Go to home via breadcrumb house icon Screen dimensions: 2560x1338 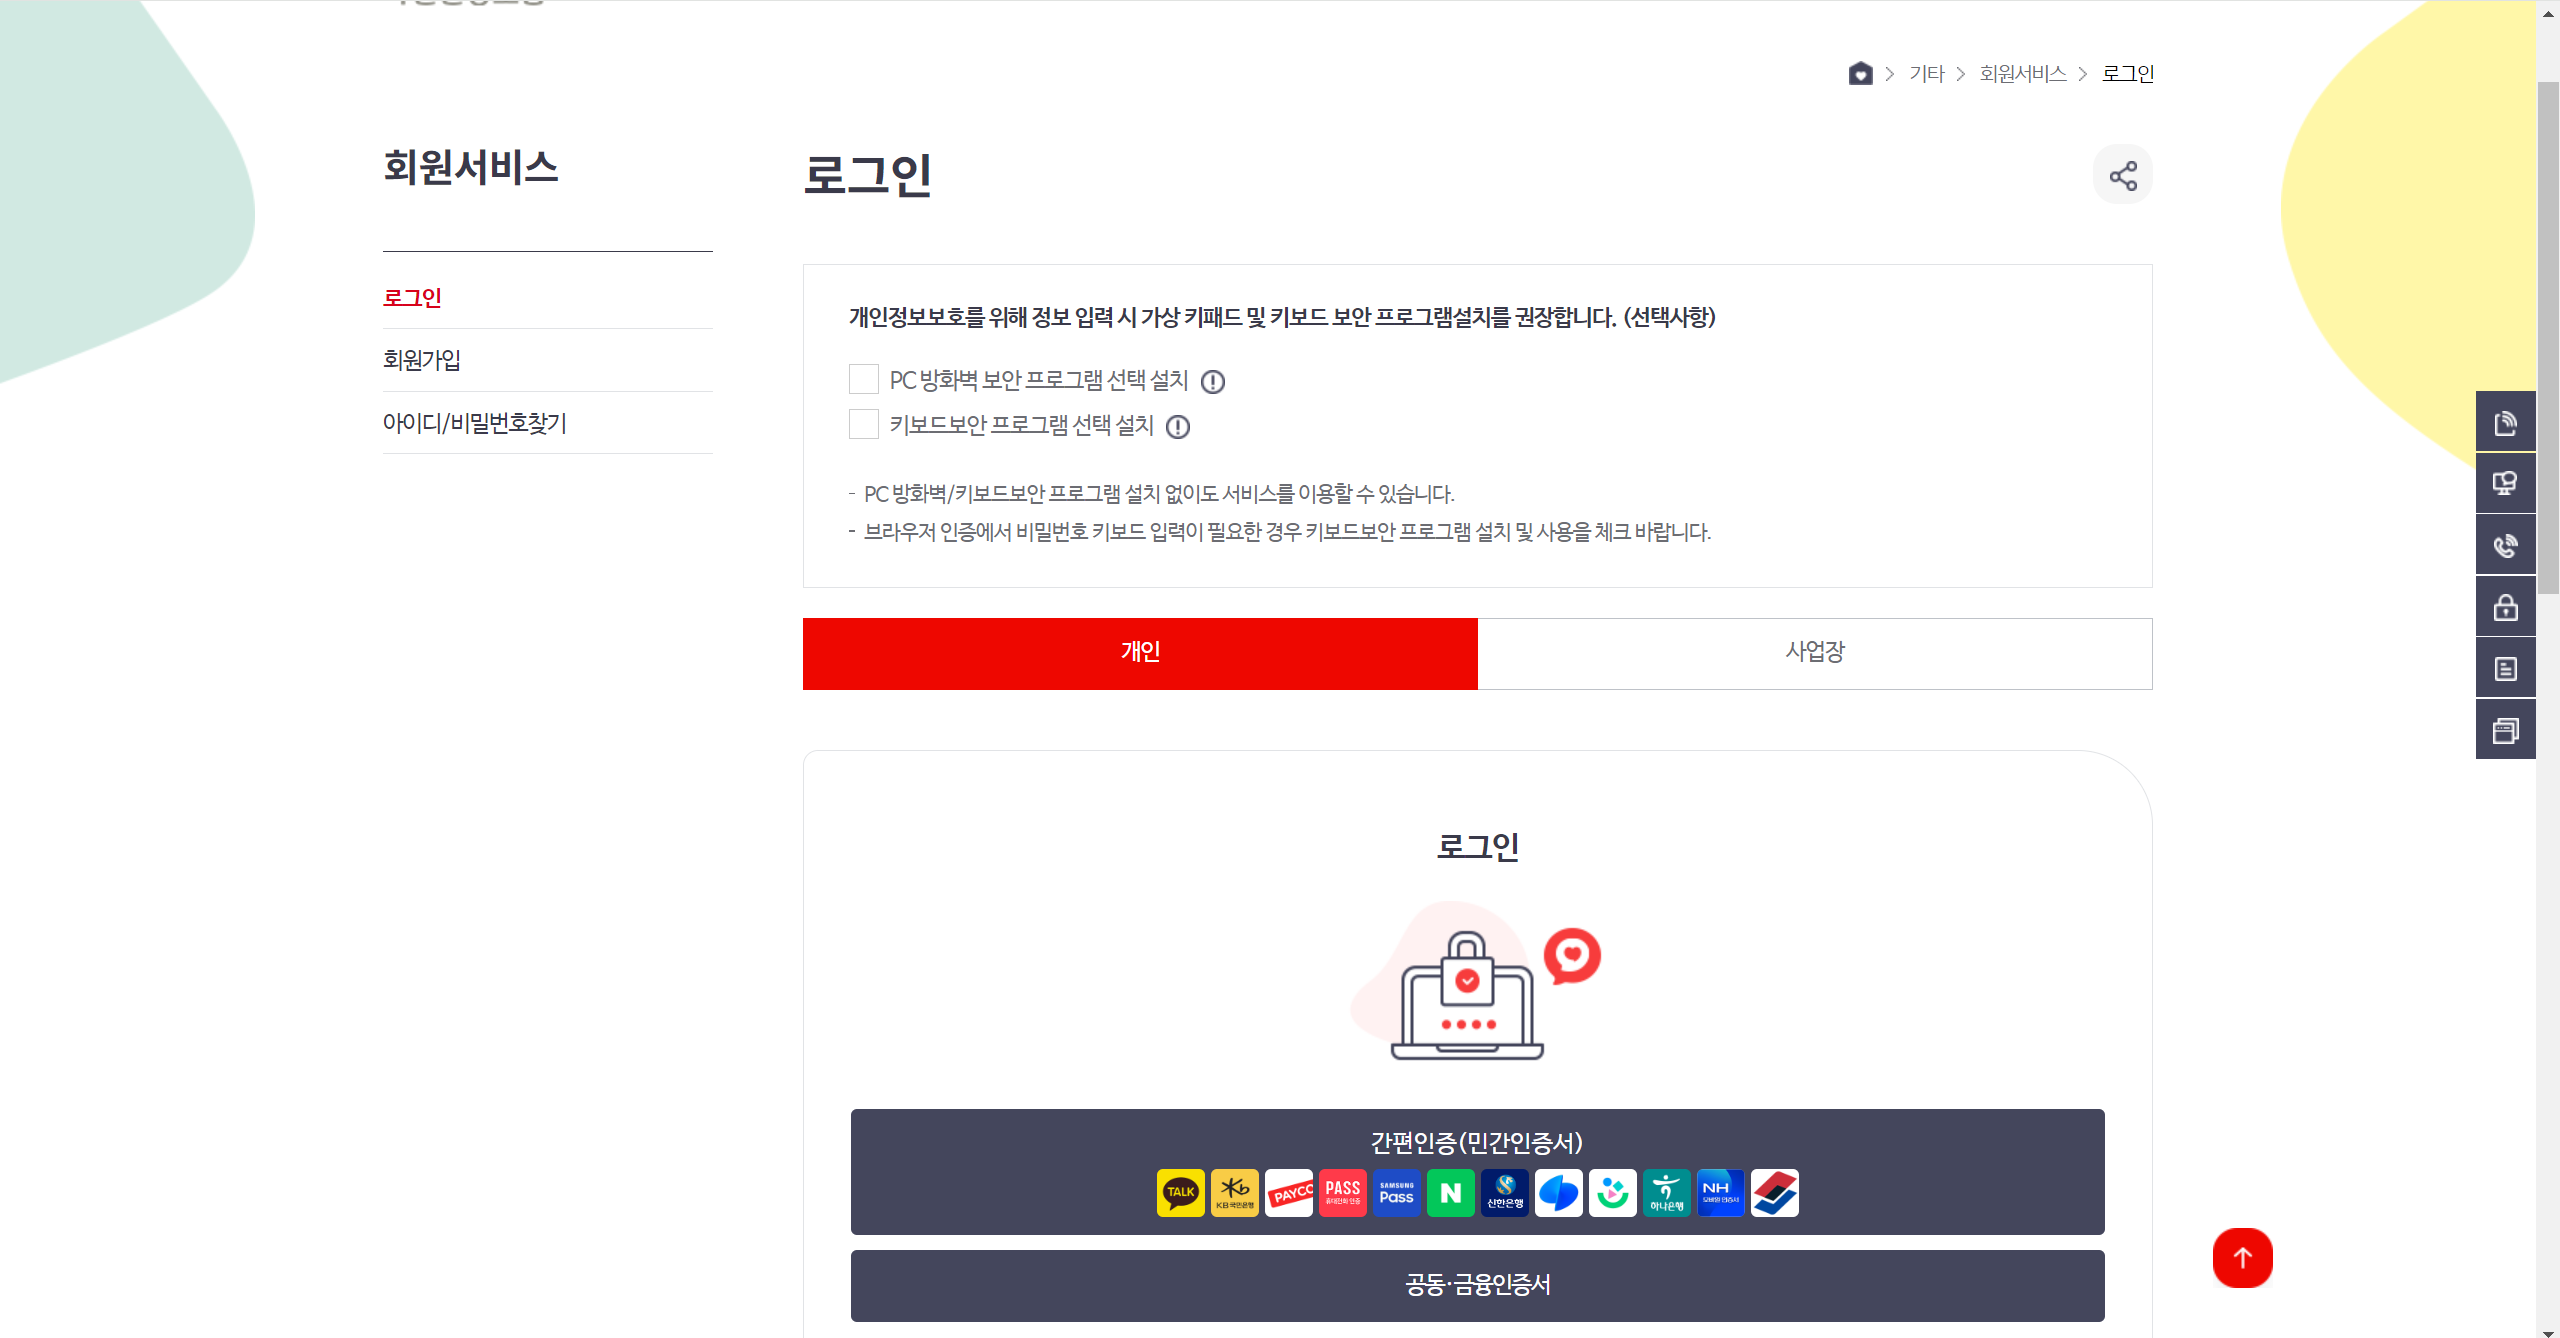click(1860, 73)
